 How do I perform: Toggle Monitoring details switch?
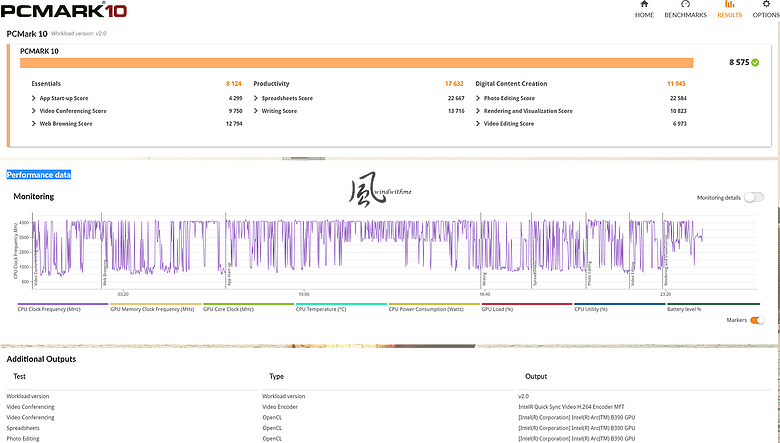click(754, 197)
